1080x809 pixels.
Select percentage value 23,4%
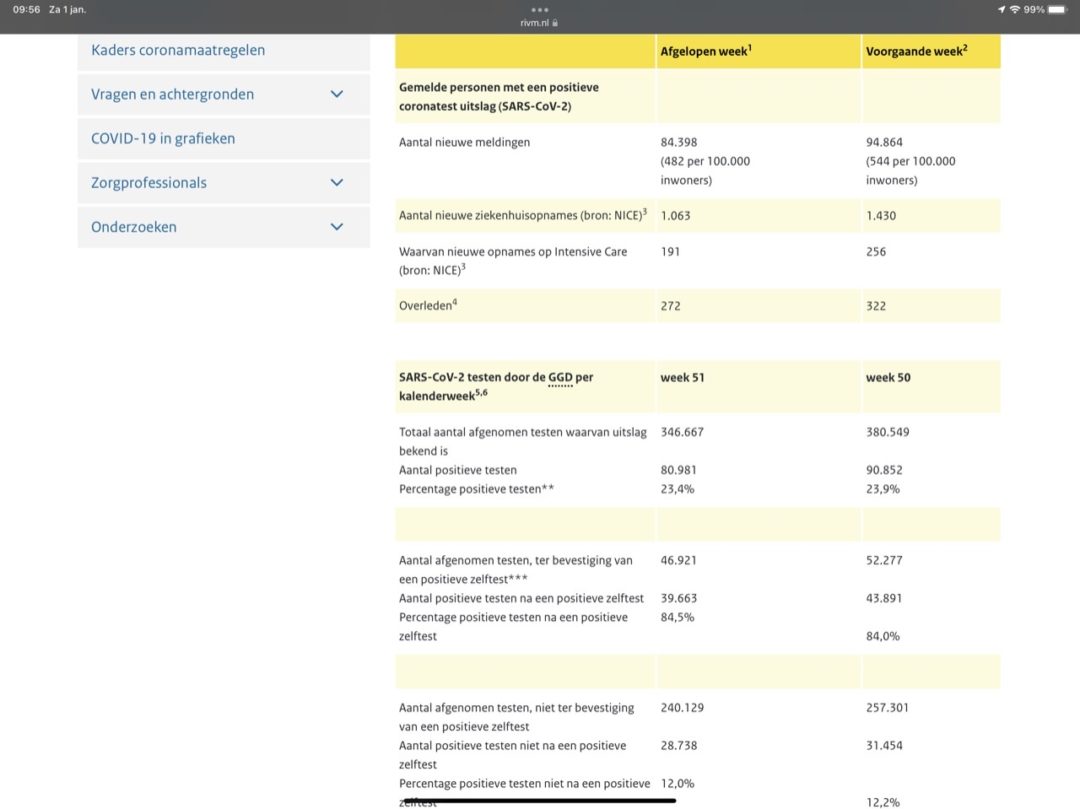tap(677, 490)
